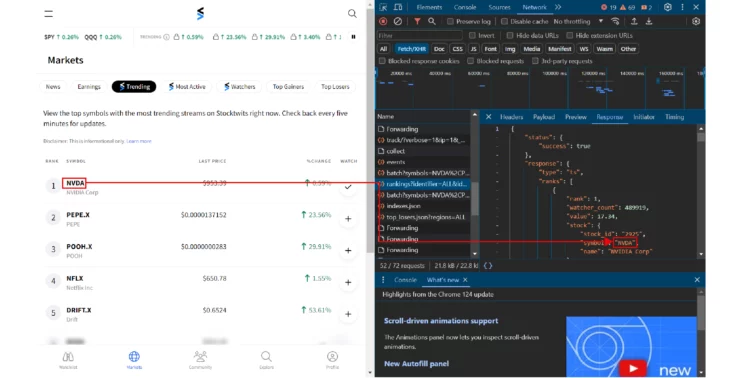The width and height of the screenshot is (744, 378).
Task: Open the Explore magnifier icon in bottom nav
Action: [266, 356]
